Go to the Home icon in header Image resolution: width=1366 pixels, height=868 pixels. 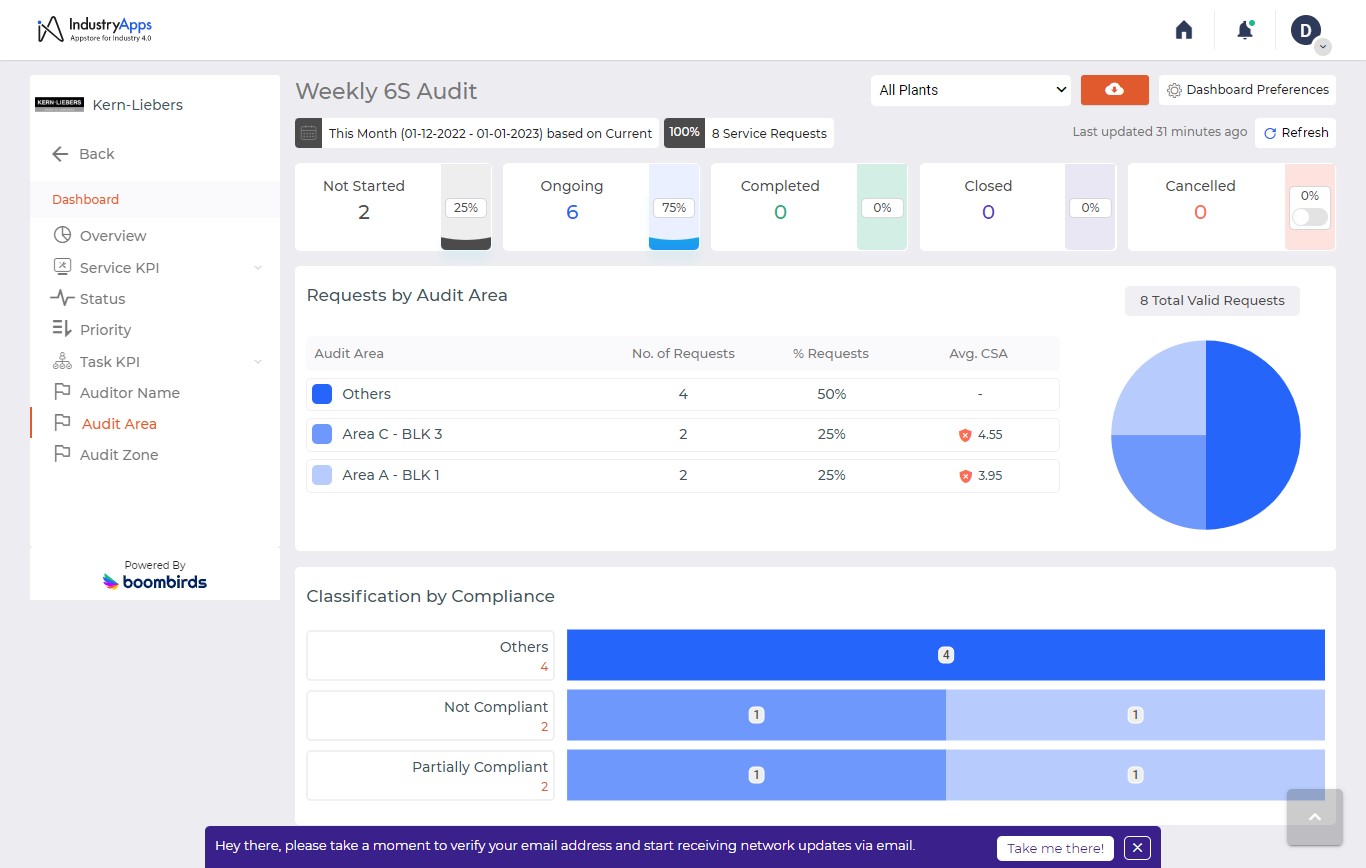click(1184, 30)
